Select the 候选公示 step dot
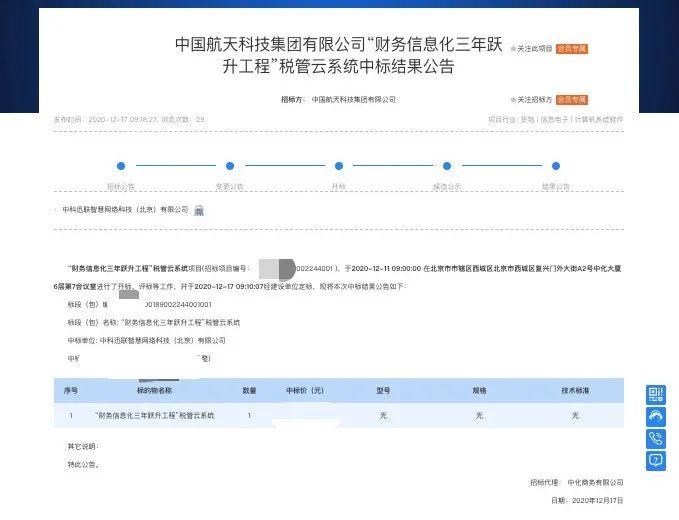Image resolution: width=679 pixels, height=520 pixels. (x=447, y=166)
